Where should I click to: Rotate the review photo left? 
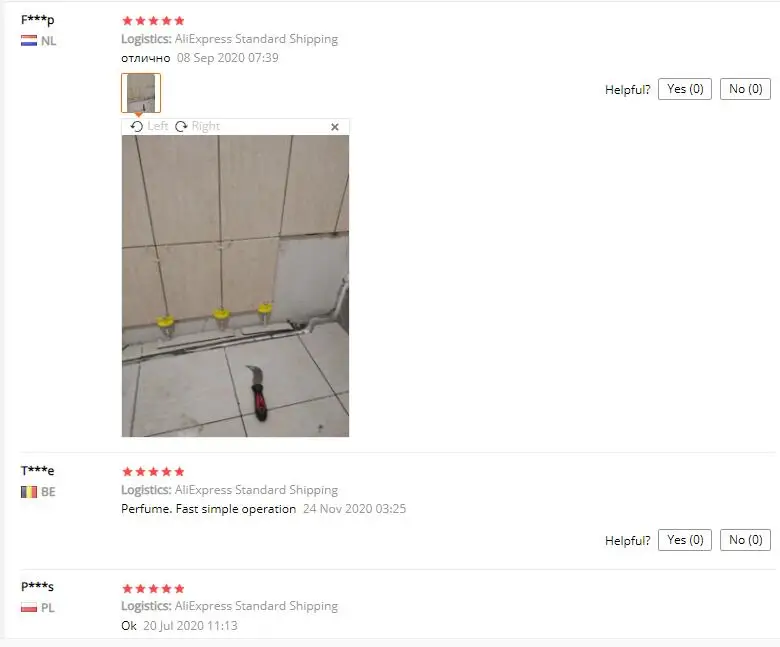tap(149, 126)
